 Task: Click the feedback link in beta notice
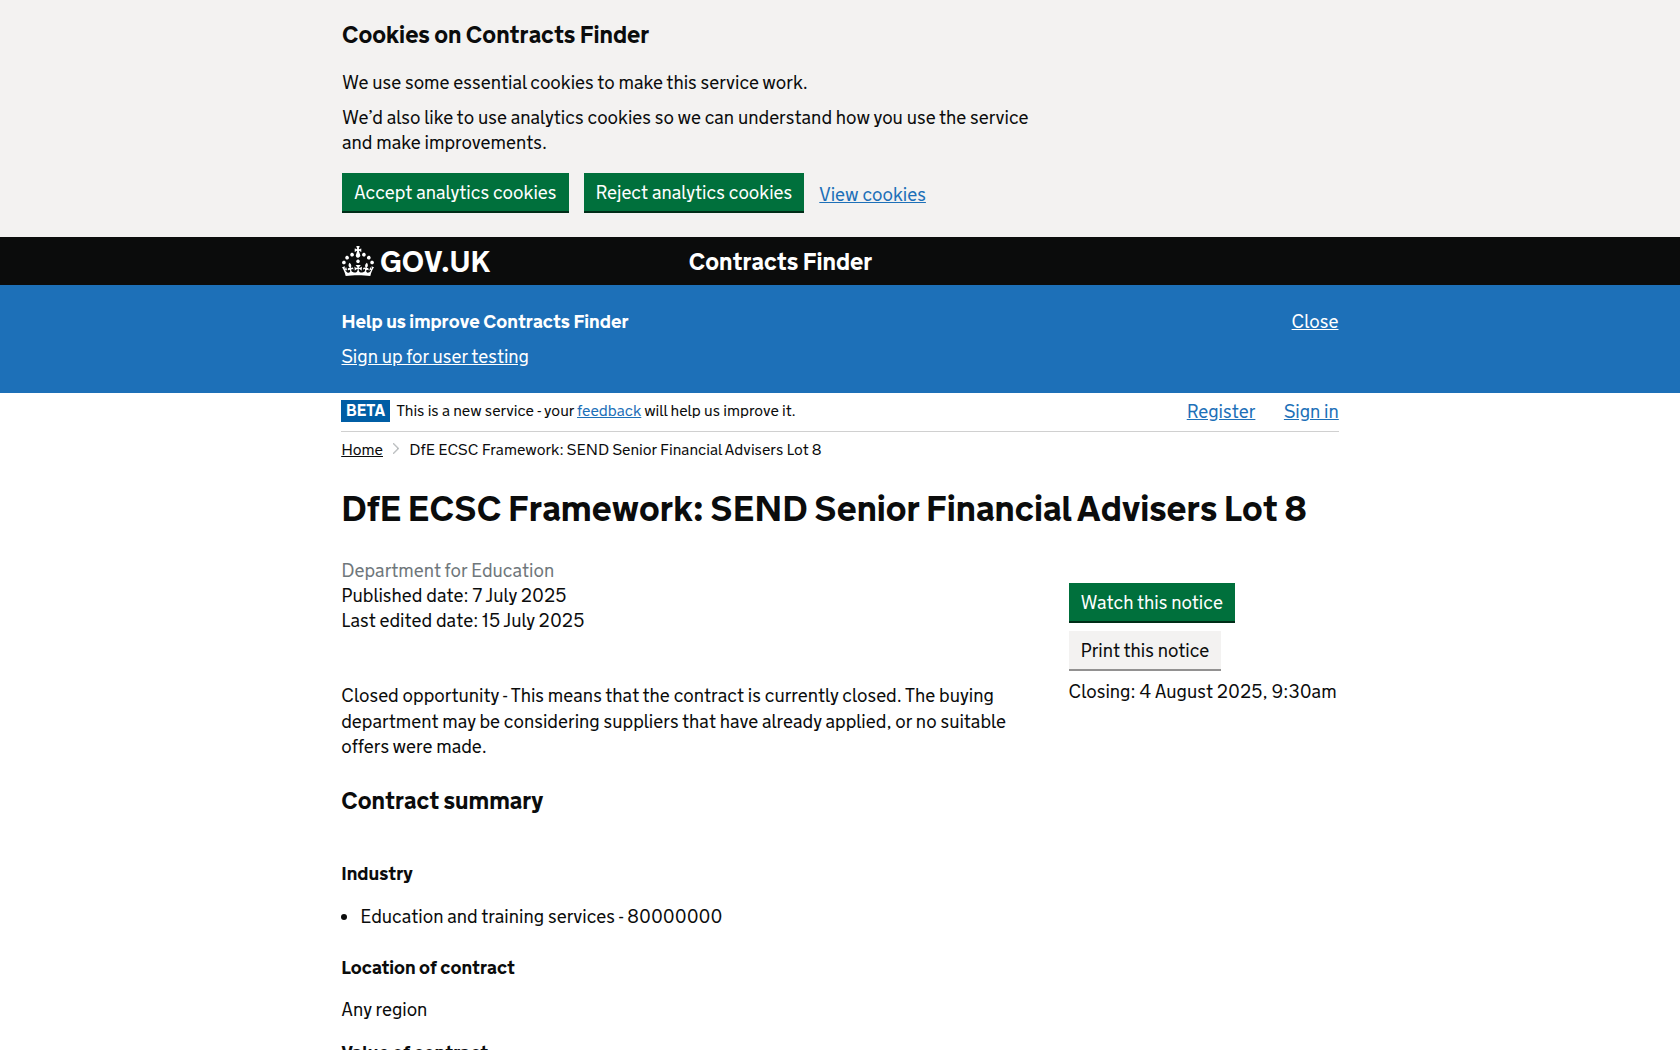tap(609, 411)
